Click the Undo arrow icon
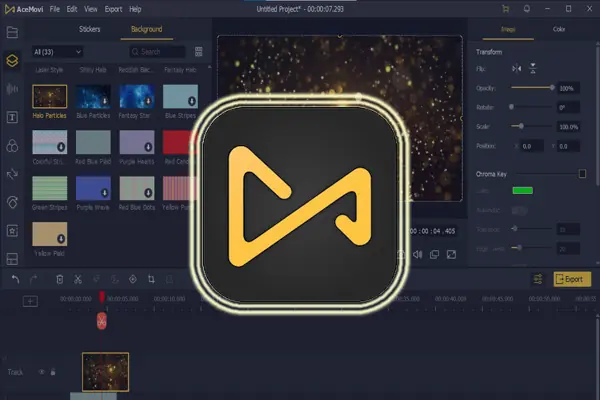The width and height of the screenshot is (600, 400). [x=15, y=279]
